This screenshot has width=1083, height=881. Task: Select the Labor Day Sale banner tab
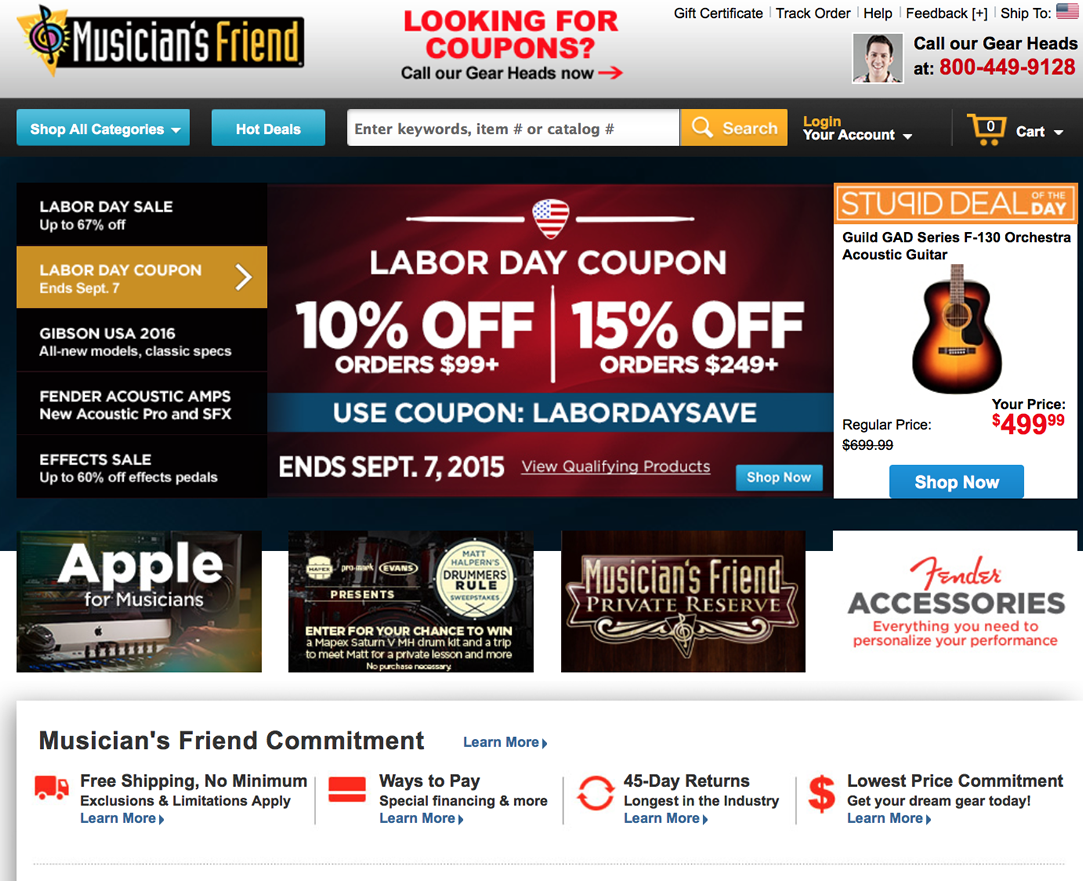[x=142, y=215]
